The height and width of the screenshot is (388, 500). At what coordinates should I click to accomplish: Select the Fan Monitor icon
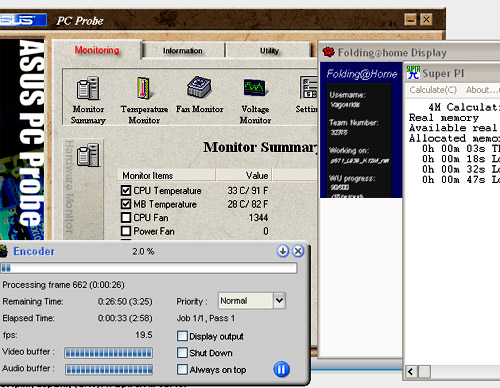click(199, 87)
